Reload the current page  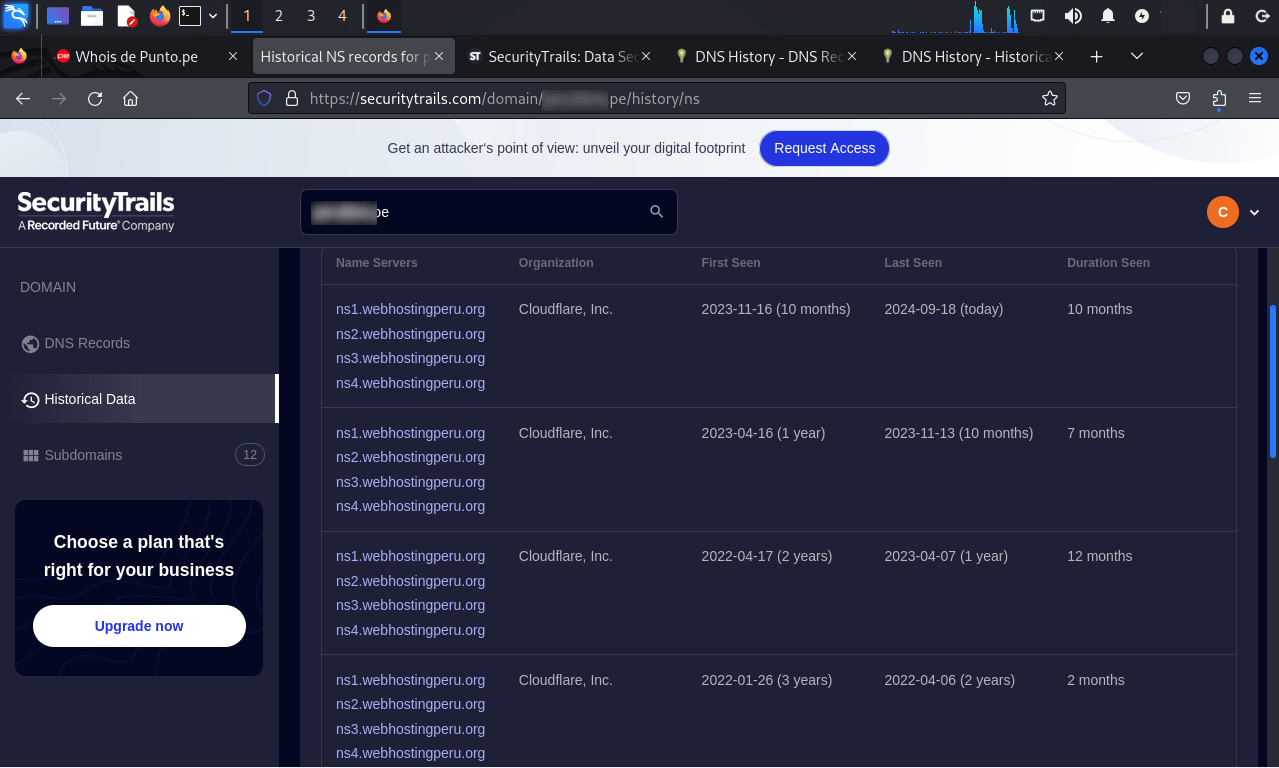click(x=95, y=98)
